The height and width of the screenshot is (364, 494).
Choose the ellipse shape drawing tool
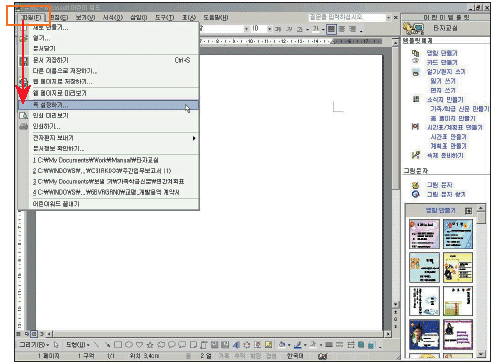129,344
